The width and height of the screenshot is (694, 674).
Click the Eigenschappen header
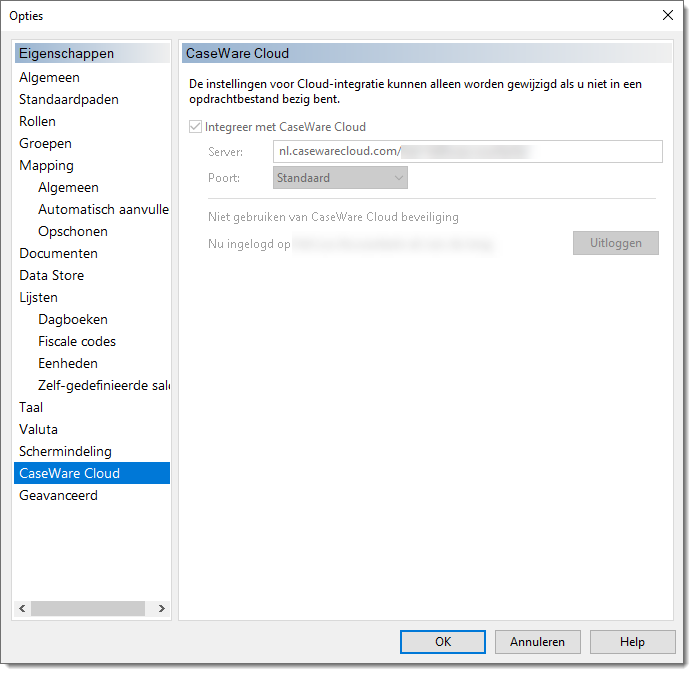(92, 53)
